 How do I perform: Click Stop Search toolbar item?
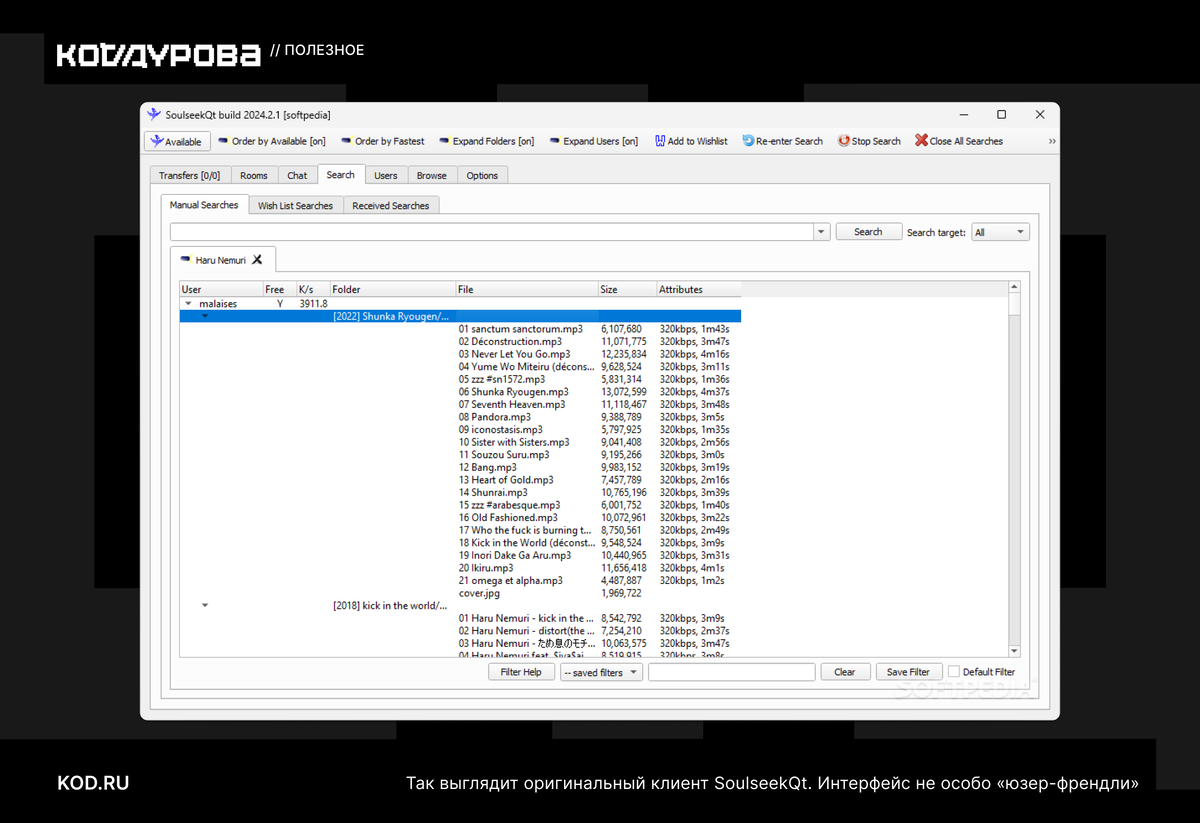coord(869,142)
